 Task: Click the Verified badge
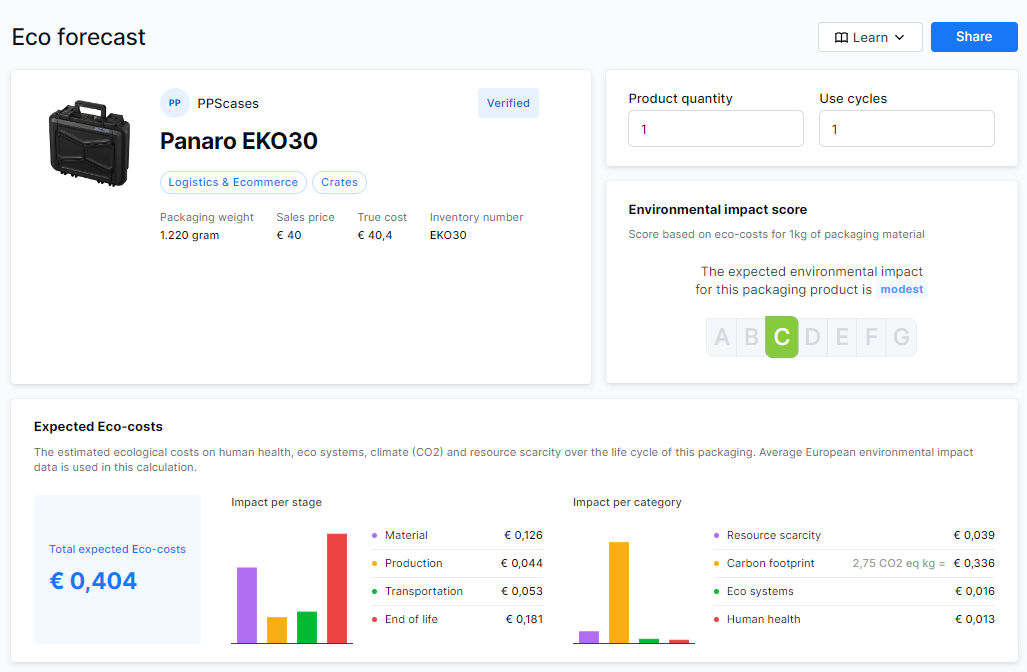click(508, 103)
